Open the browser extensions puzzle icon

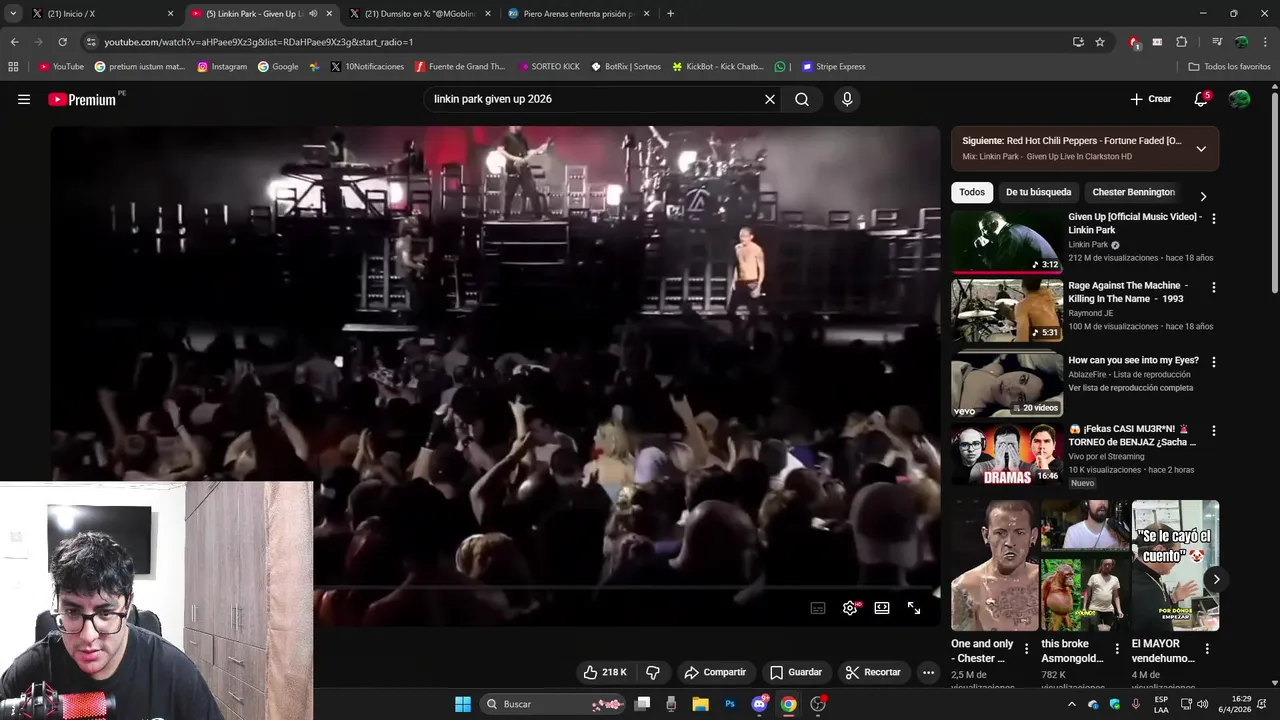tap(1182, 42)
